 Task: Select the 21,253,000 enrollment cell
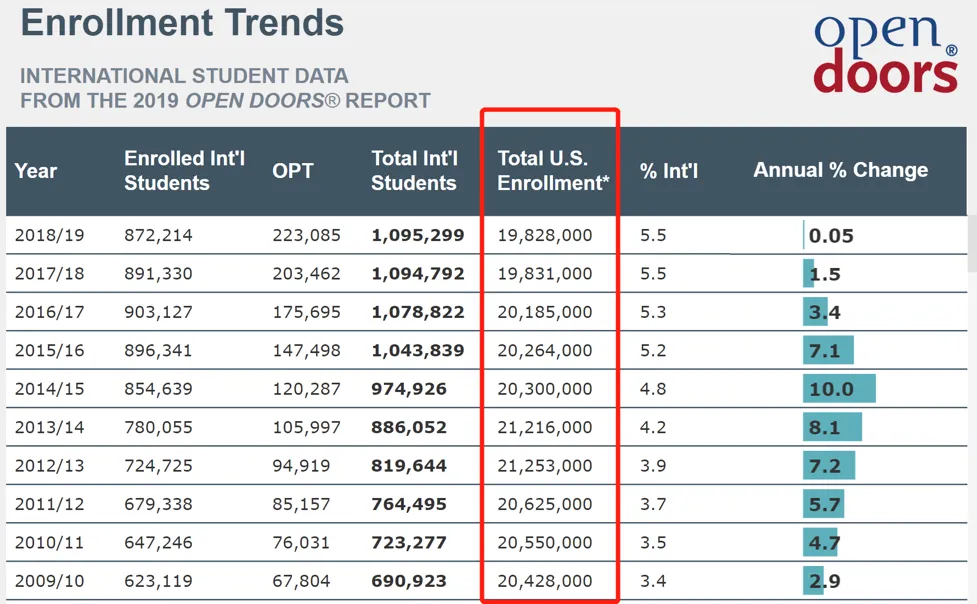545,466
